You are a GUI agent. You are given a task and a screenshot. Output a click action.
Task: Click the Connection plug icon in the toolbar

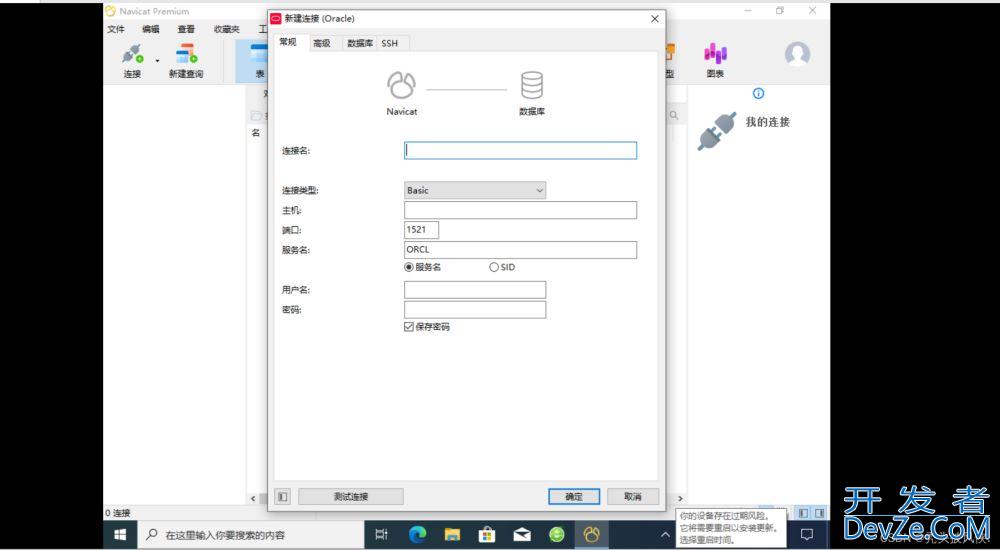132,54
